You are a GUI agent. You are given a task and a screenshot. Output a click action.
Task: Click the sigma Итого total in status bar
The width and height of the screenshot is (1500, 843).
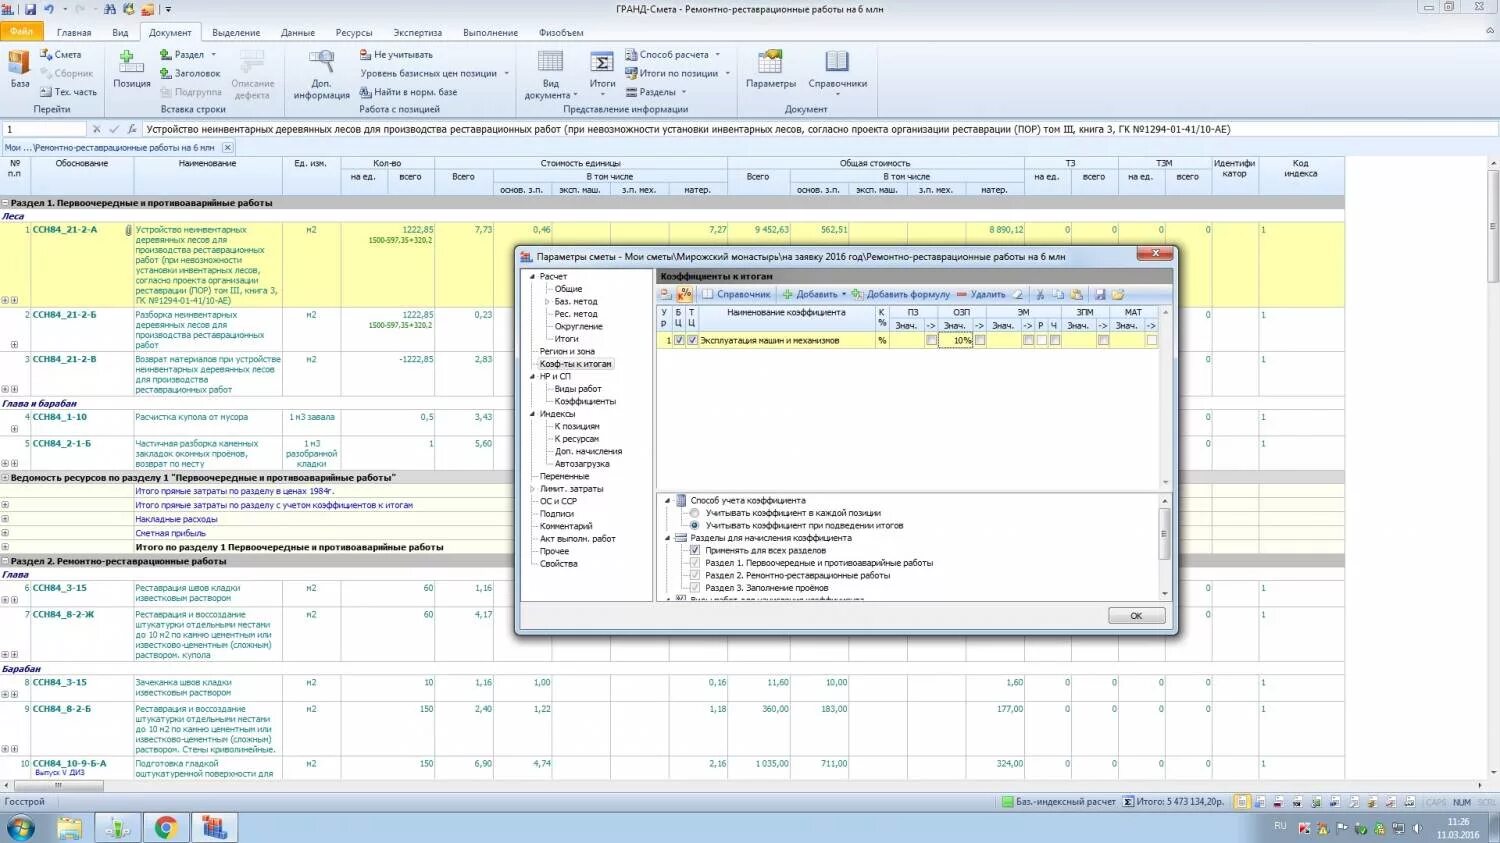click(x=1173, y=802)
